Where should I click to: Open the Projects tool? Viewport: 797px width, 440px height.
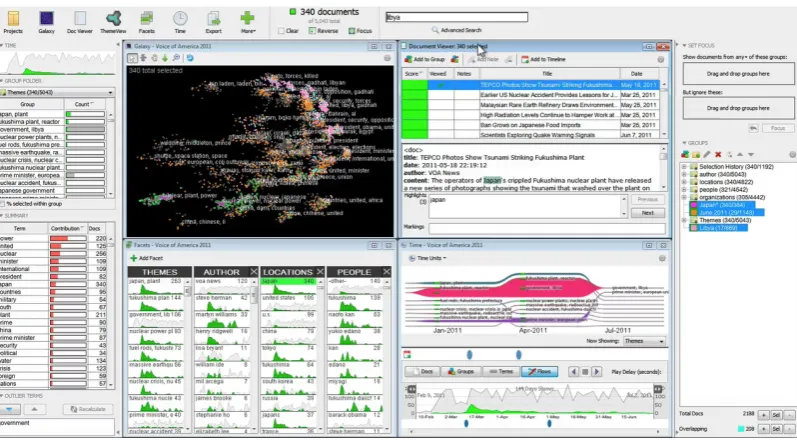[x=13, y=22]
